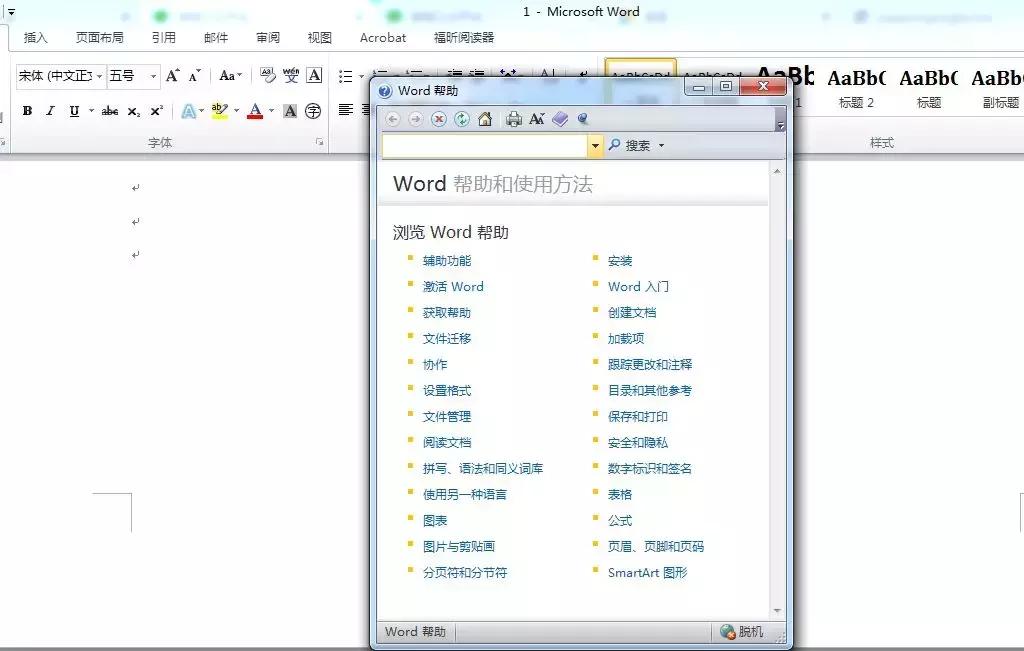Viewport: 1024px width, 651px height.
Task: Toggle text highlight color on
Action: (220, 111)
